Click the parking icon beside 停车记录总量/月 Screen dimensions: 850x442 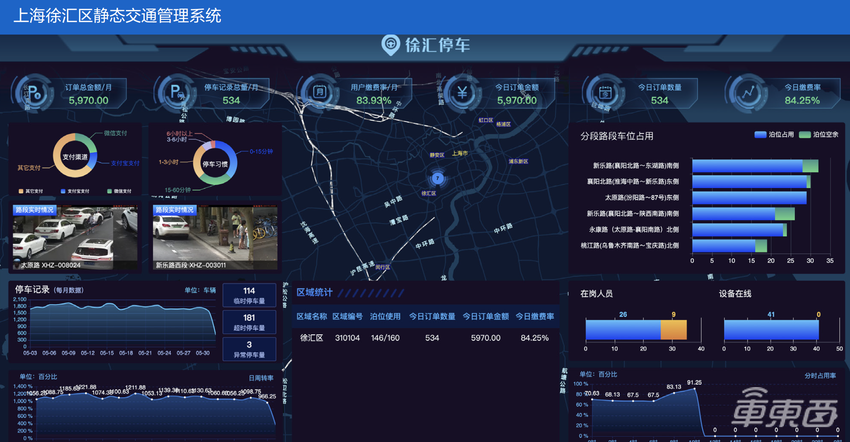(x=176, y=93)
